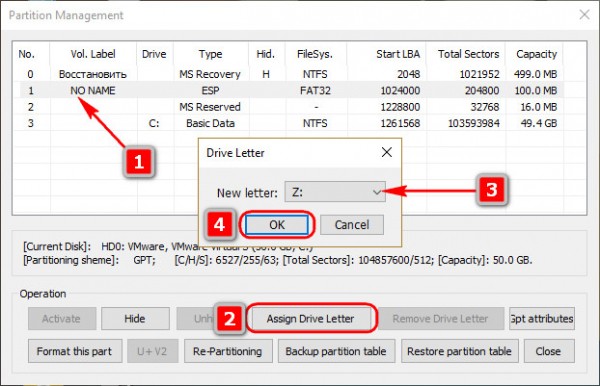Click Restore partition table button
This screenshot has width=600, height=386.
pos(459,351)
